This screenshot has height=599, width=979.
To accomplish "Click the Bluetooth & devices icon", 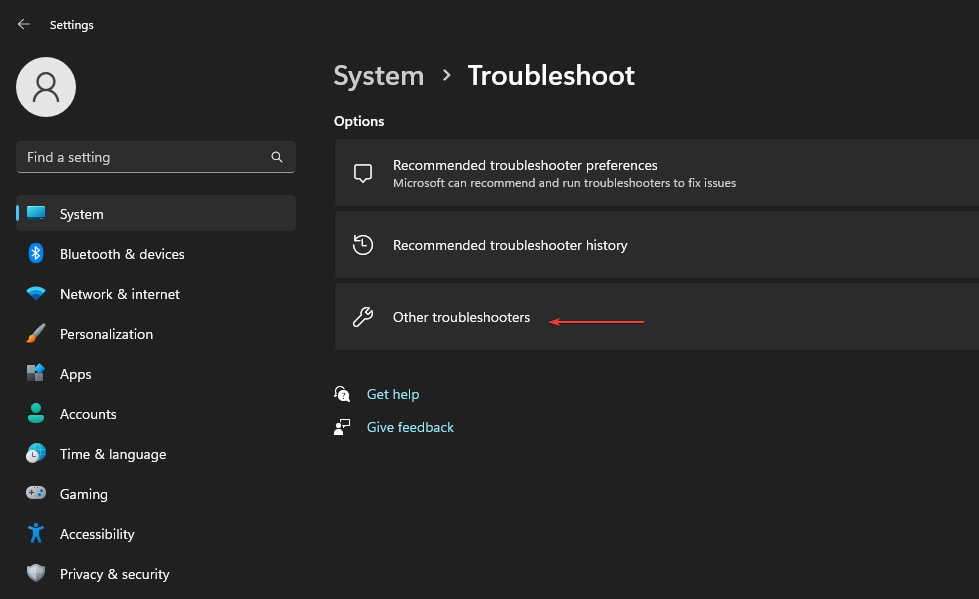I will (36, 254).
